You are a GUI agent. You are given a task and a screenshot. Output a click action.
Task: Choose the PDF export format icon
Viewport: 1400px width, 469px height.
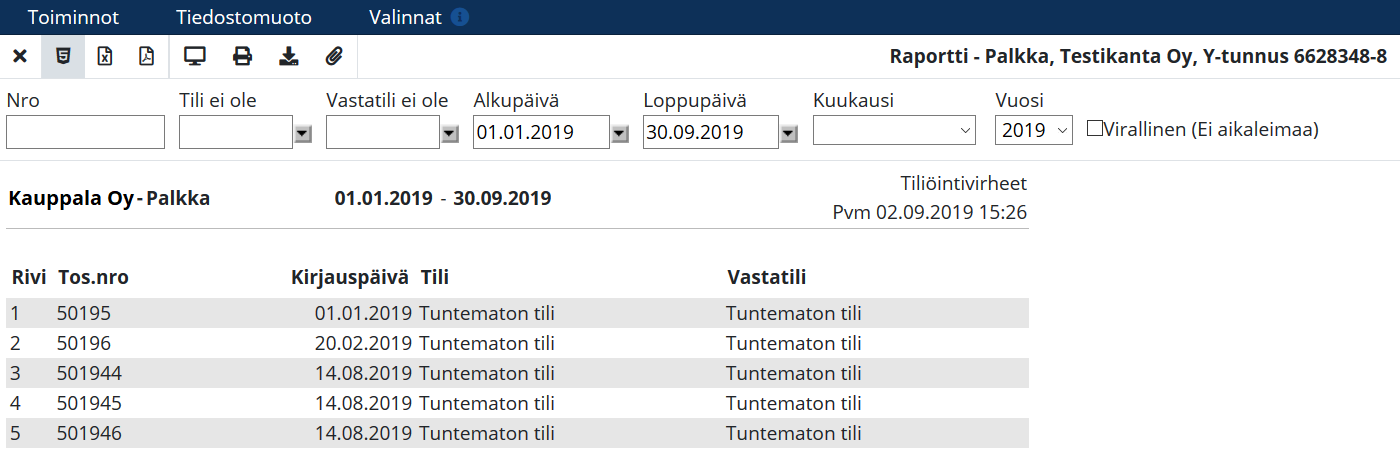coord(147,57)
